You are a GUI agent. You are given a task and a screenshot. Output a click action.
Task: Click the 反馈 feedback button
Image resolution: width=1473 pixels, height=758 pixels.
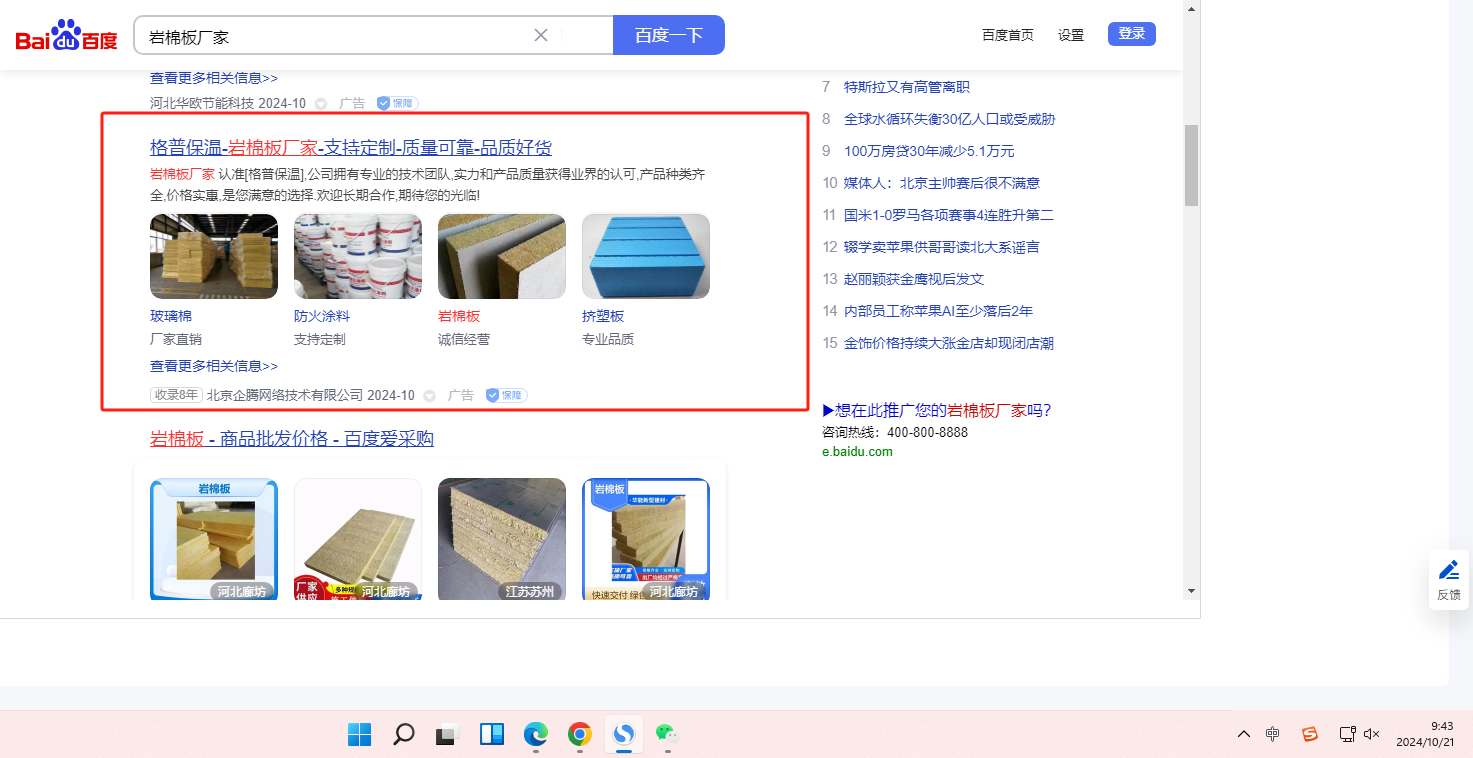click(1448, 580)
